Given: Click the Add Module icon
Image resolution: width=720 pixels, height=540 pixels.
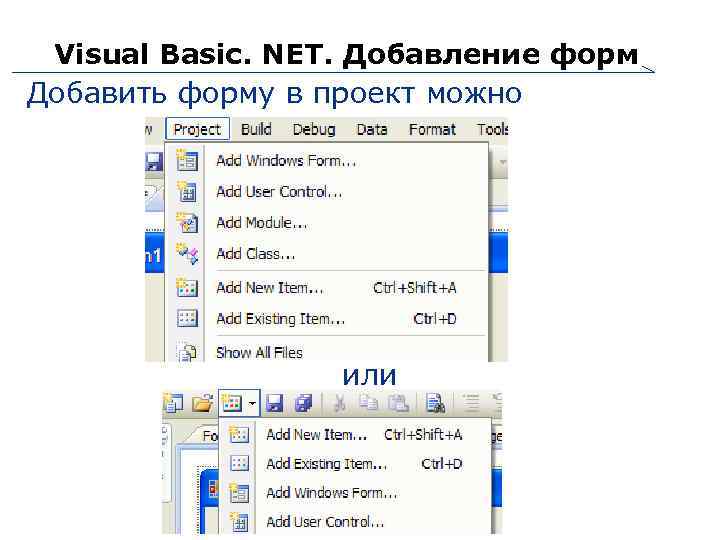Looking at the screenshot, I should 187,223.
